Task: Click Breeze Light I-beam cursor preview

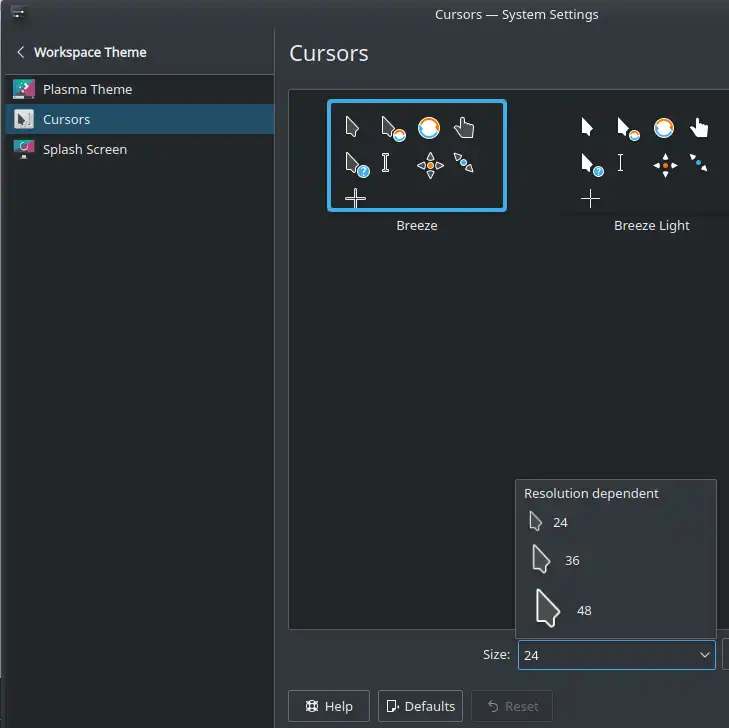Action: pyautogui.click(x=620, y=163)
